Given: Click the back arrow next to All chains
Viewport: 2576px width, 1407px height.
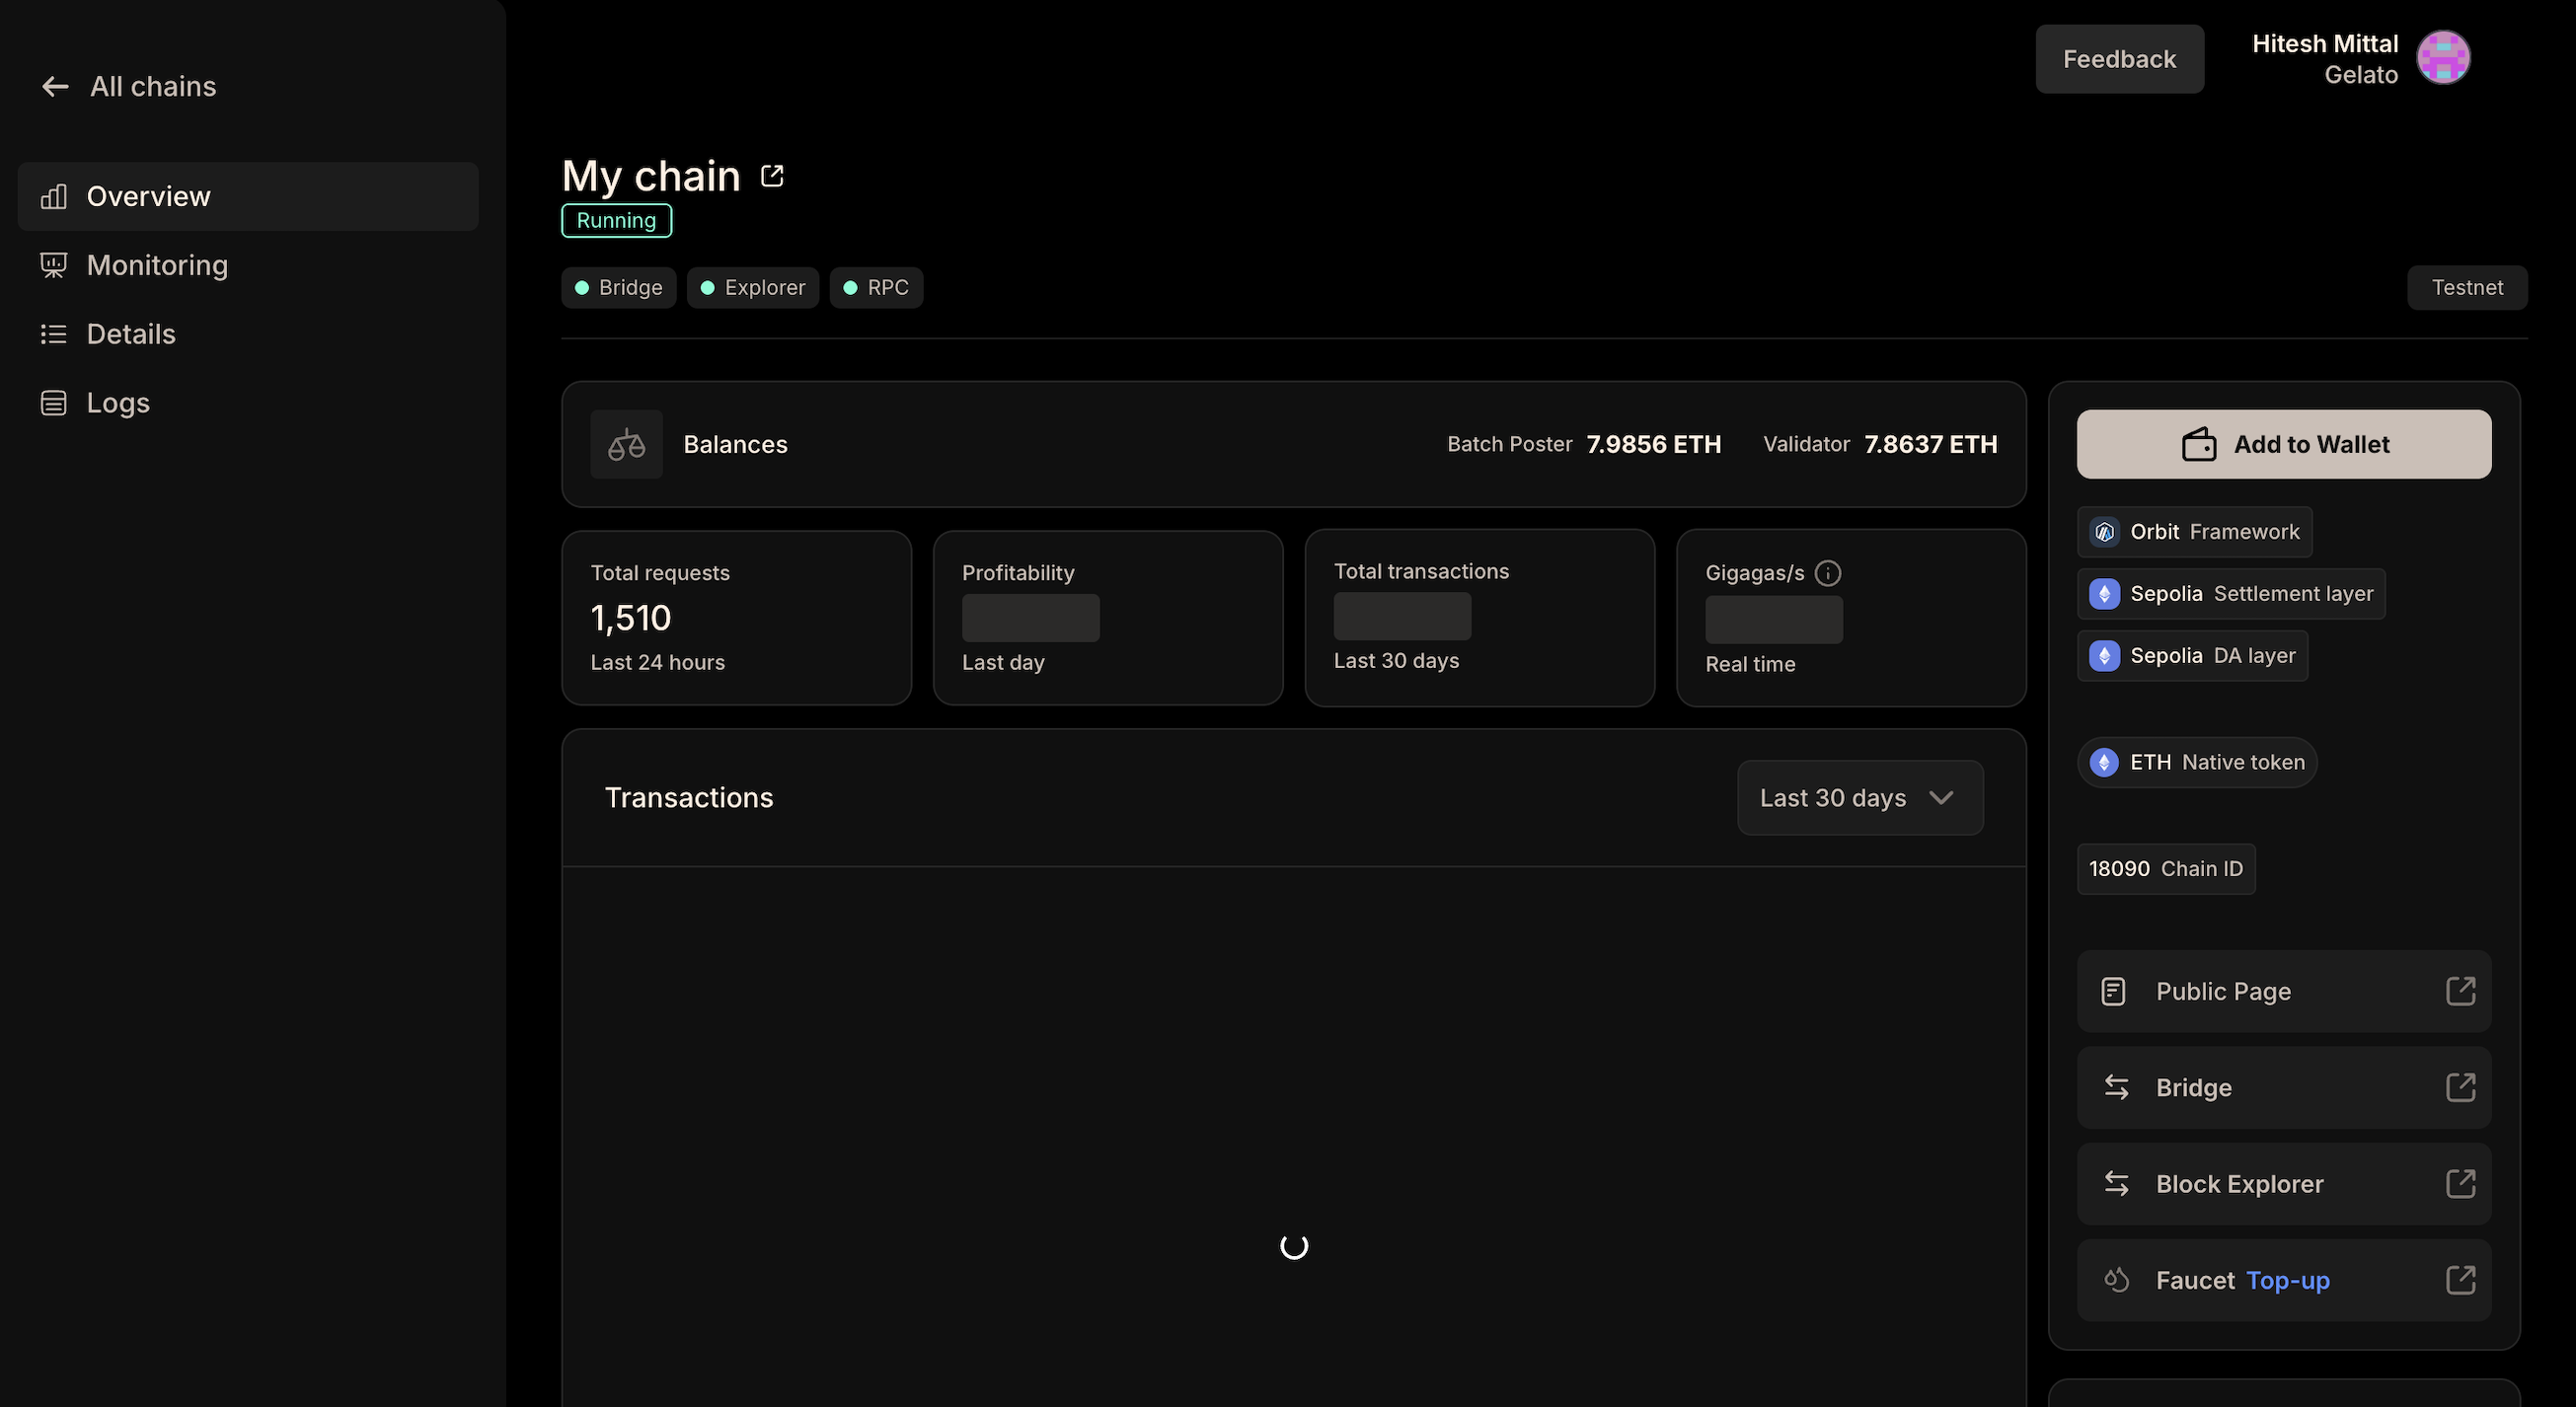Looking at the screenshot, I should [54, 86].
